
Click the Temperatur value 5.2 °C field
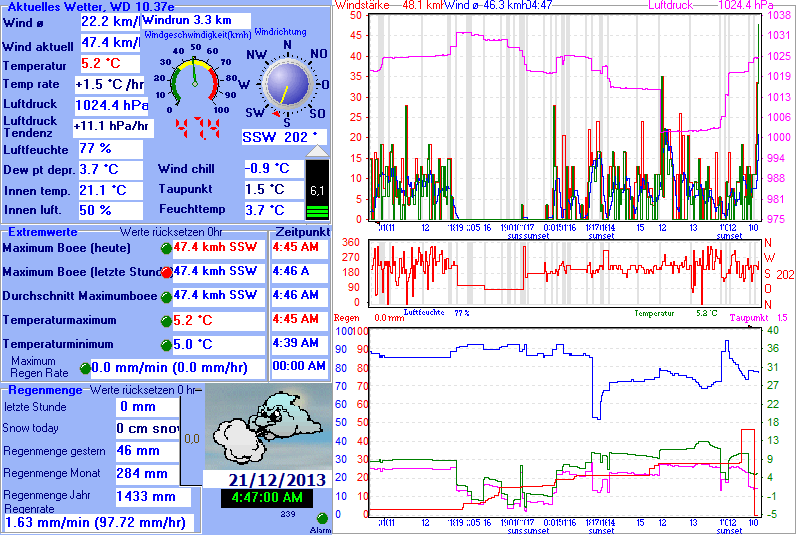(x=110, y=64)
